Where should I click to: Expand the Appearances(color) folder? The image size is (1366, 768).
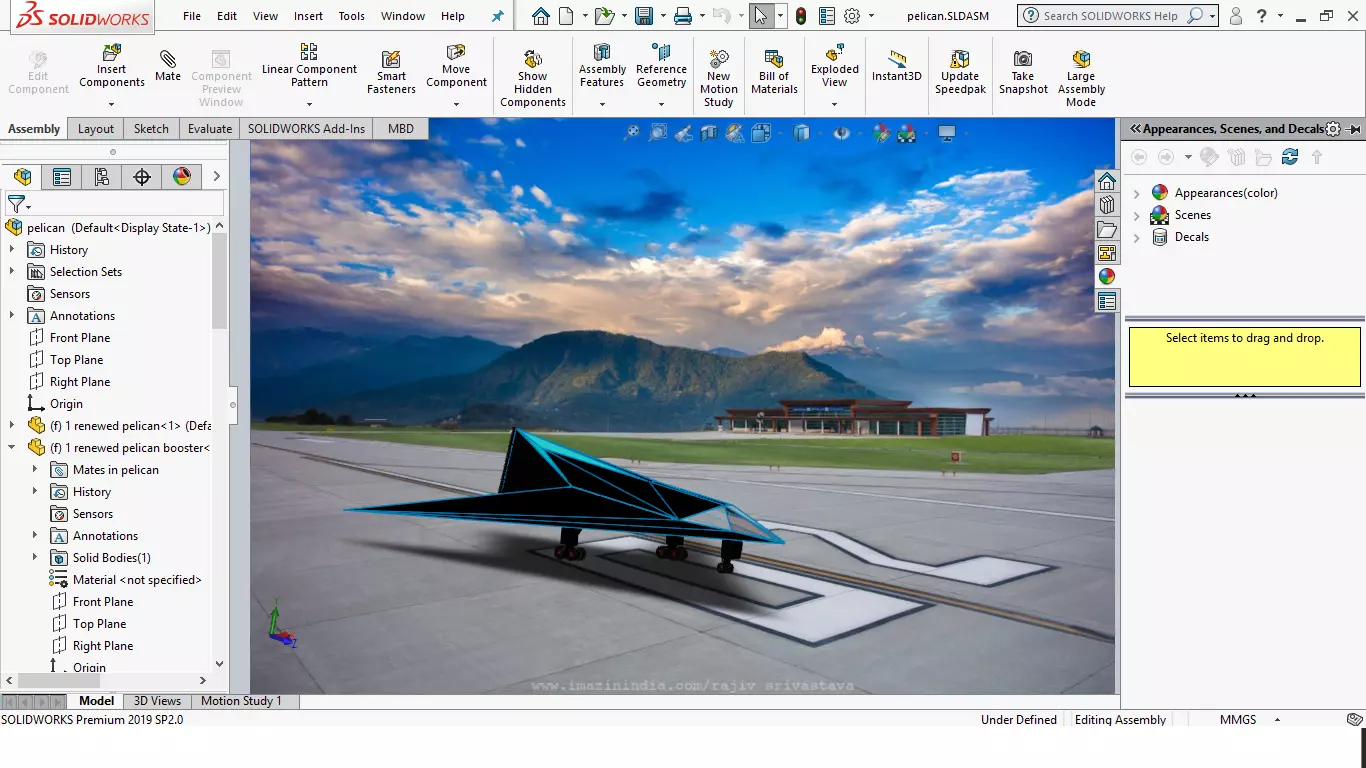1137,193
